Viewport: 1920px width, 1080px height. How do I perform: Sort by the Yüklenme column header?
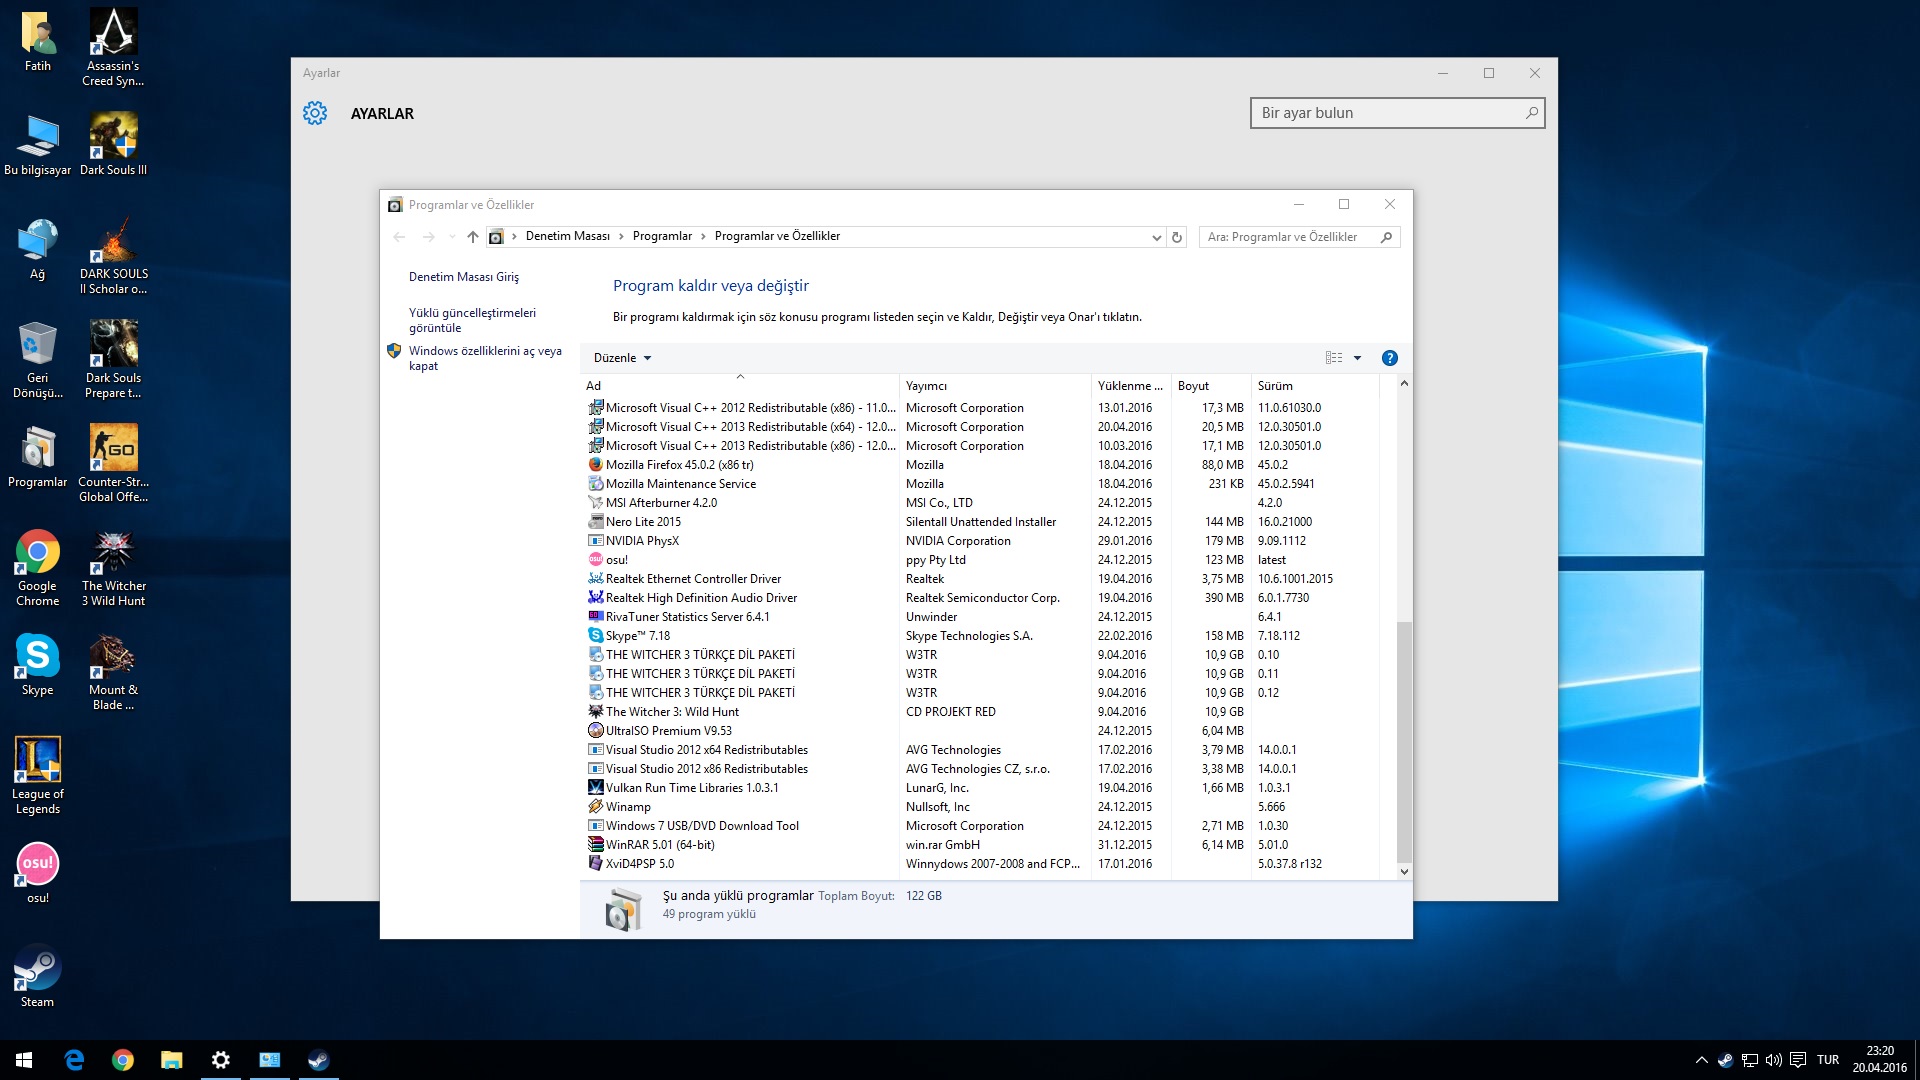click(x=1130, y=385)
